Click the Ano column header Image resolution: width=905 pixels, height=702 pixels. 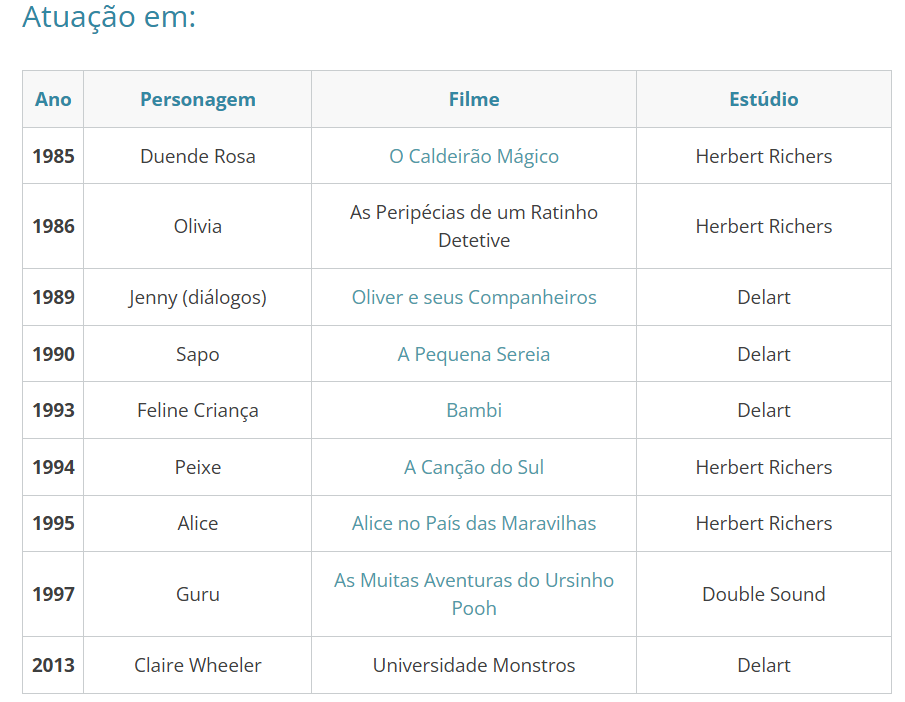point(53,99)
